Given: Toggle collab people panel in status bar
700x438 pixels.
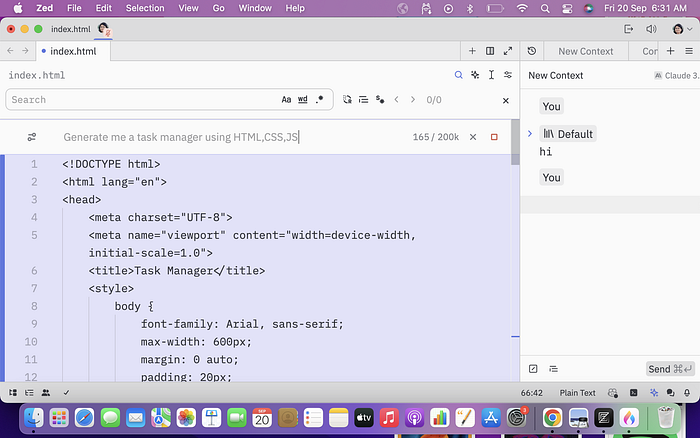Looking at the screenshot, I should click(x=46, y=392).
